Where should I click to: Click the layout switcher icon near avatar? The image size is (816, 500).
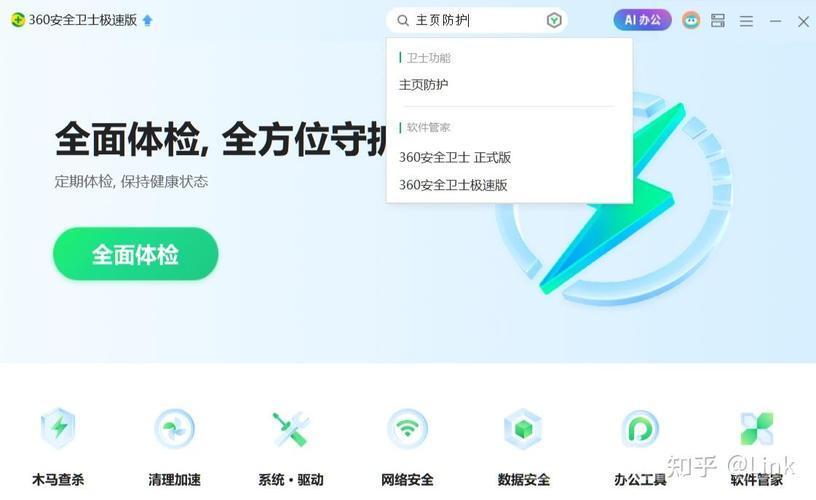[x=718, y=20]
